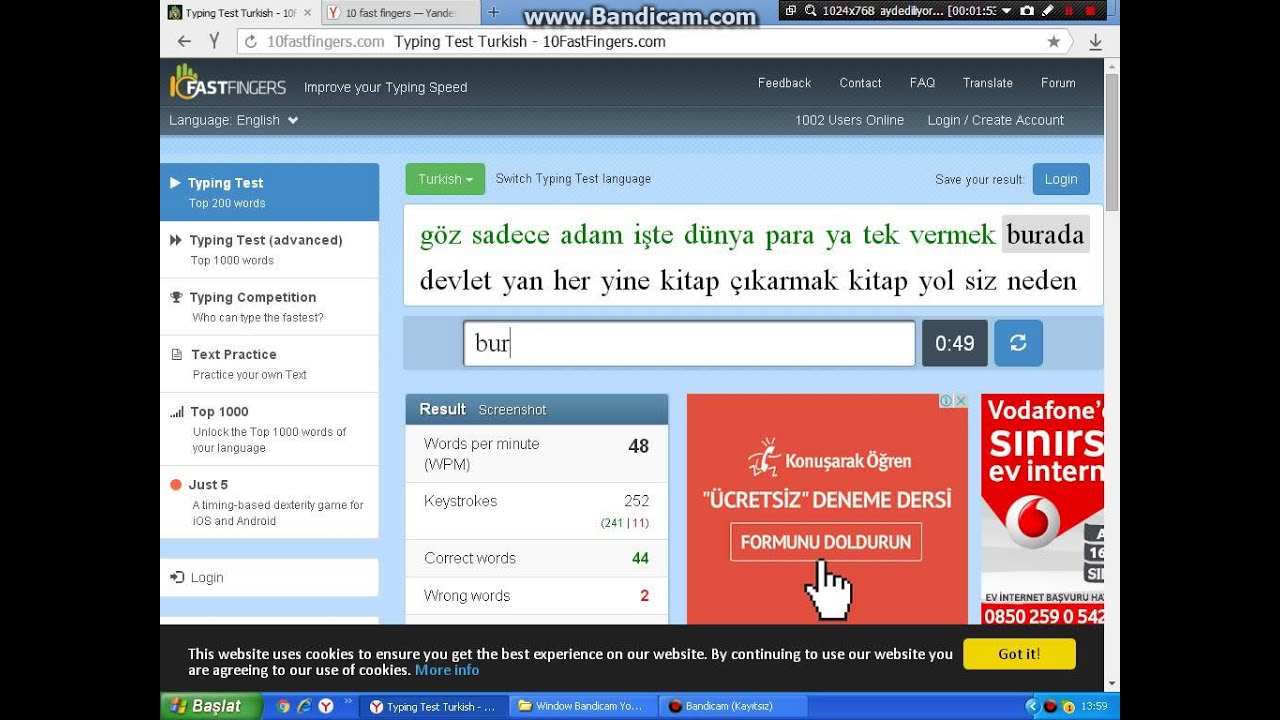This screenshot has width=1280, height=720.
Task: Open the Forum link
Action: 1058,83
